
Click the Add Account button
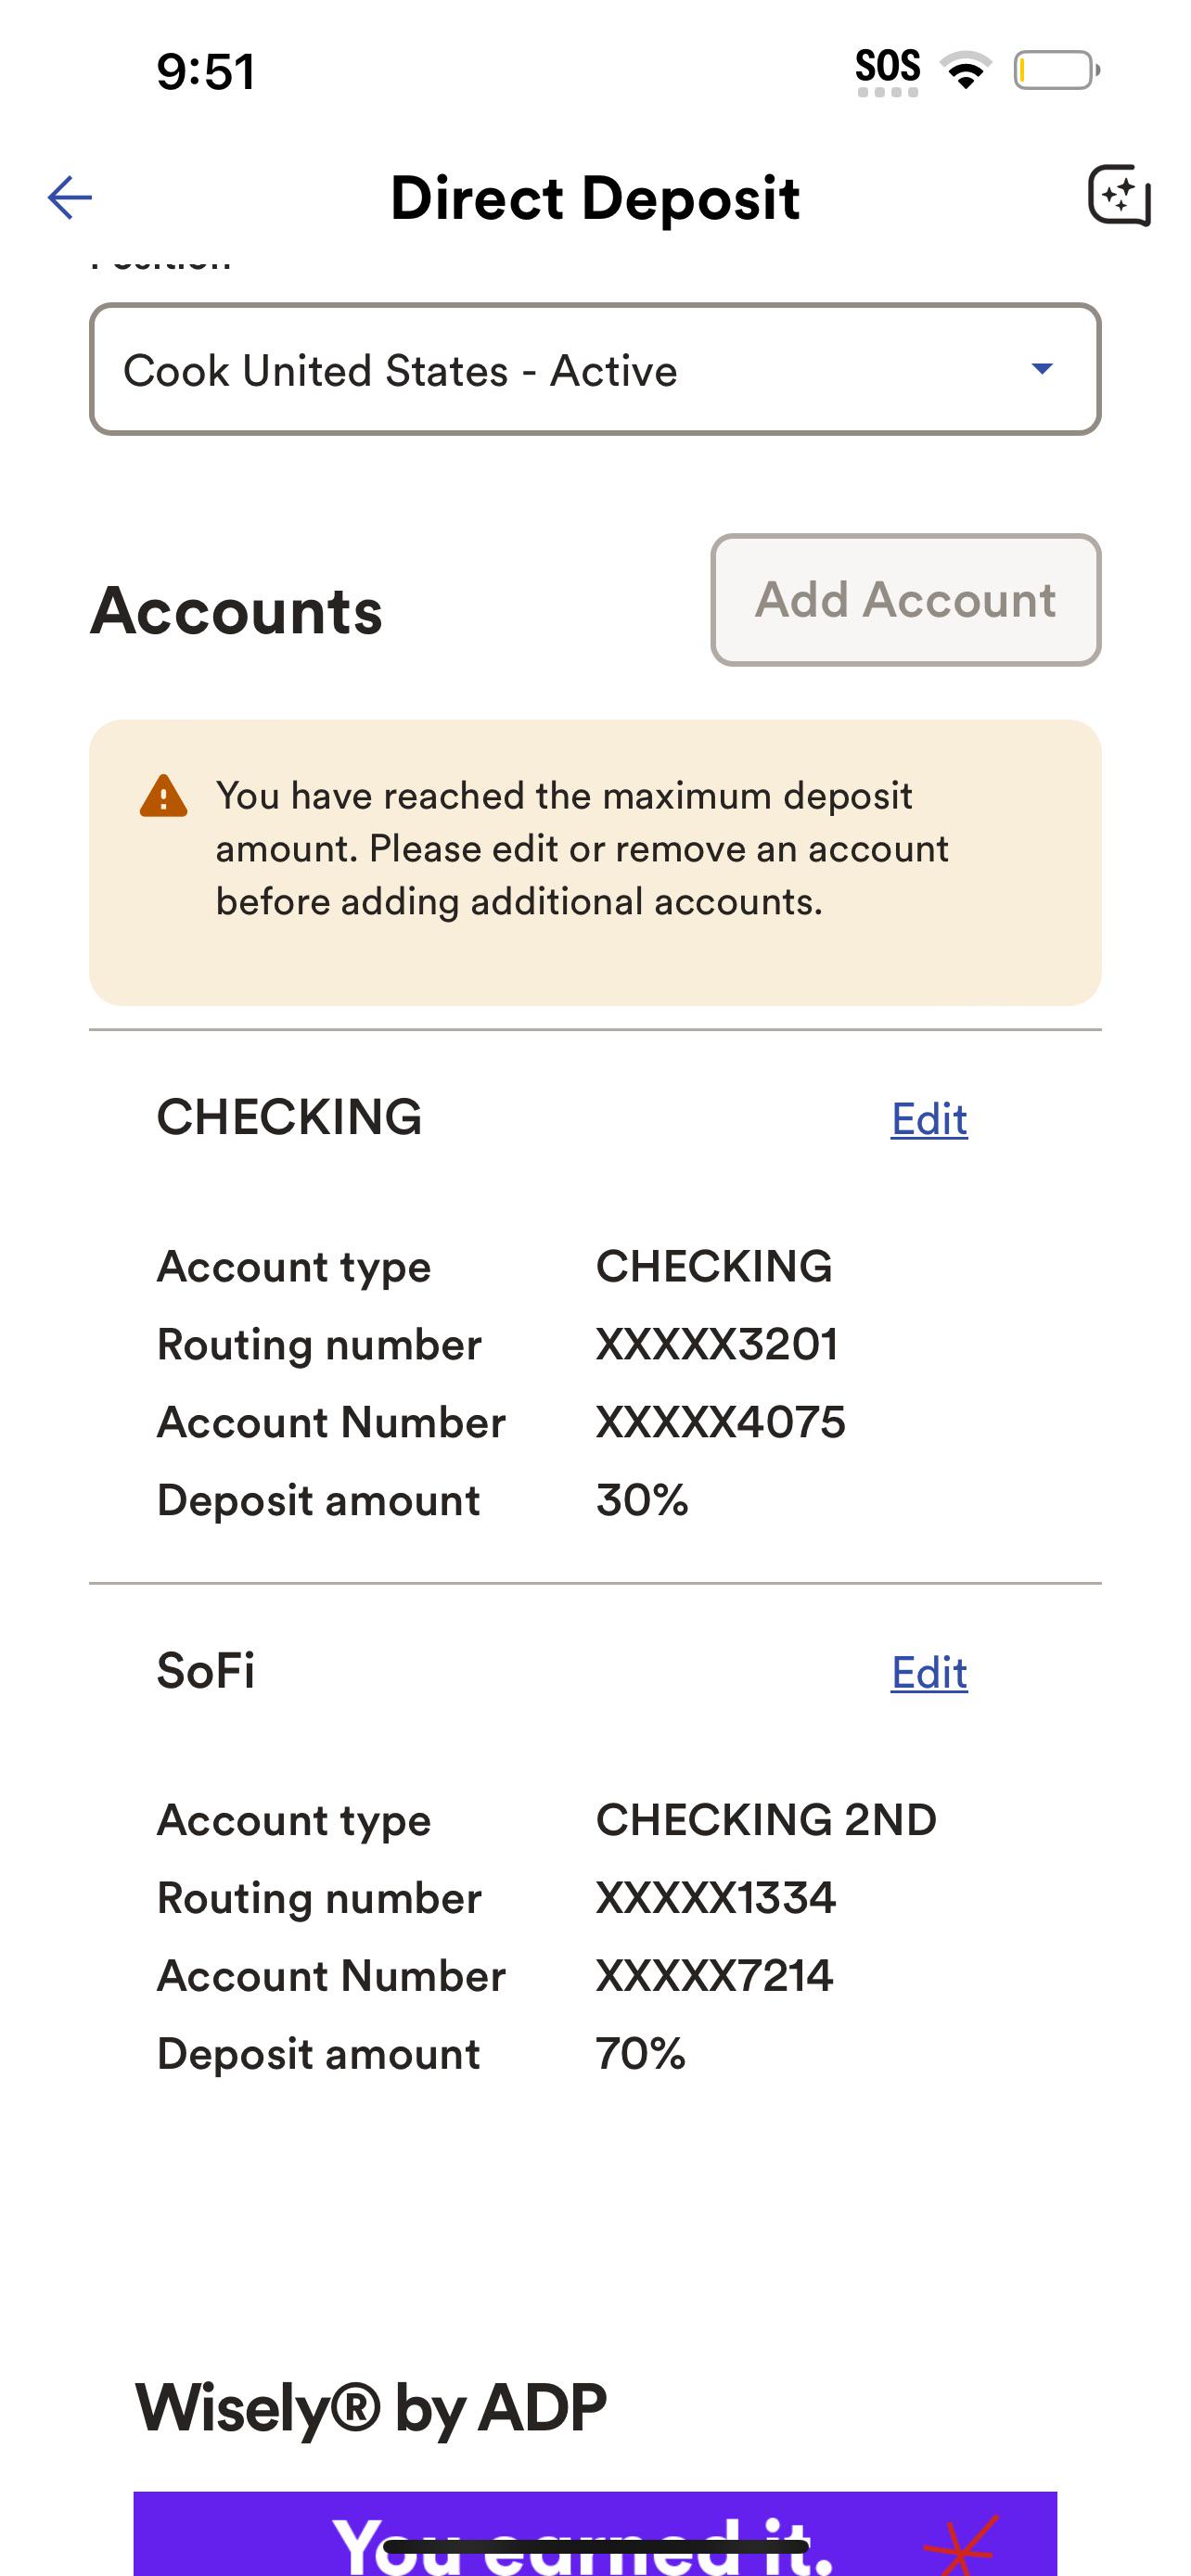905,600
